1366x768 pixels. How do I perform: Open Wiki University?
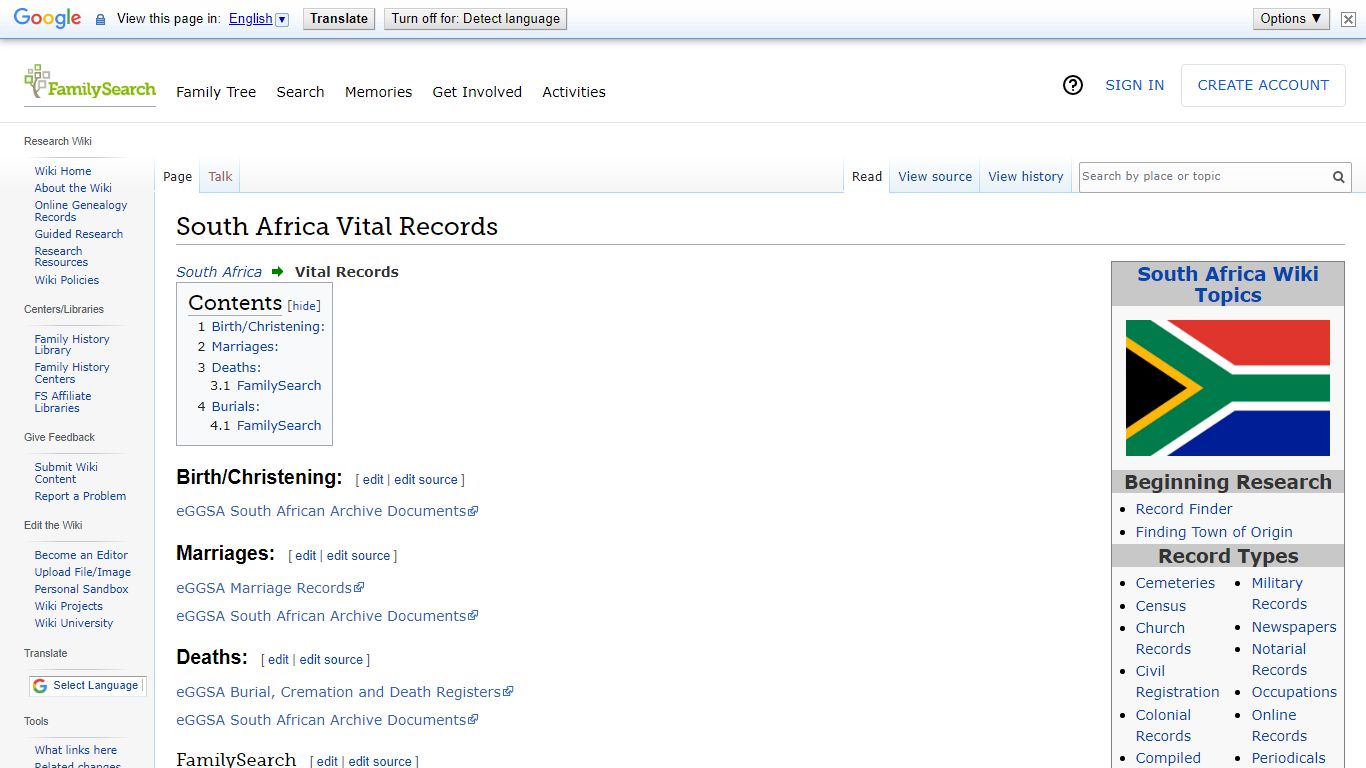[74, 623]
